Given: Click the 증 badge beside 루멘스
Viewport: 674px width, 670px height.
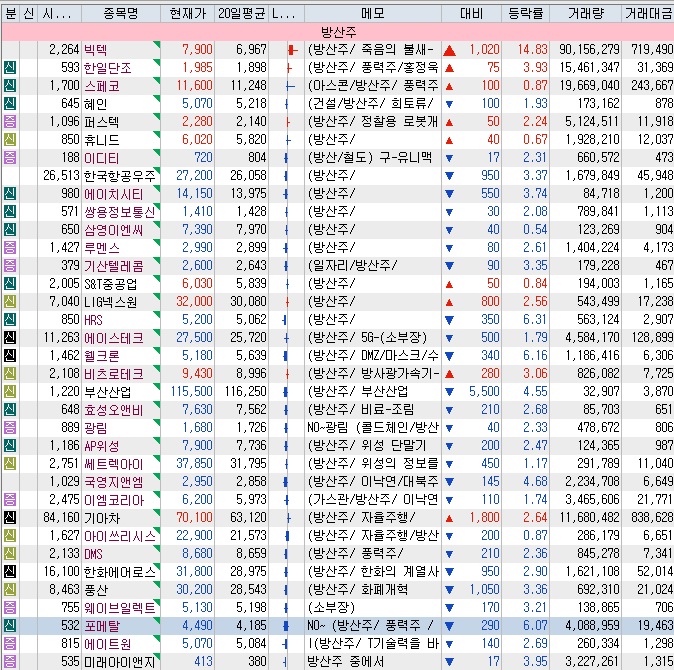Looking at the screenshot, I should point(10,248).
